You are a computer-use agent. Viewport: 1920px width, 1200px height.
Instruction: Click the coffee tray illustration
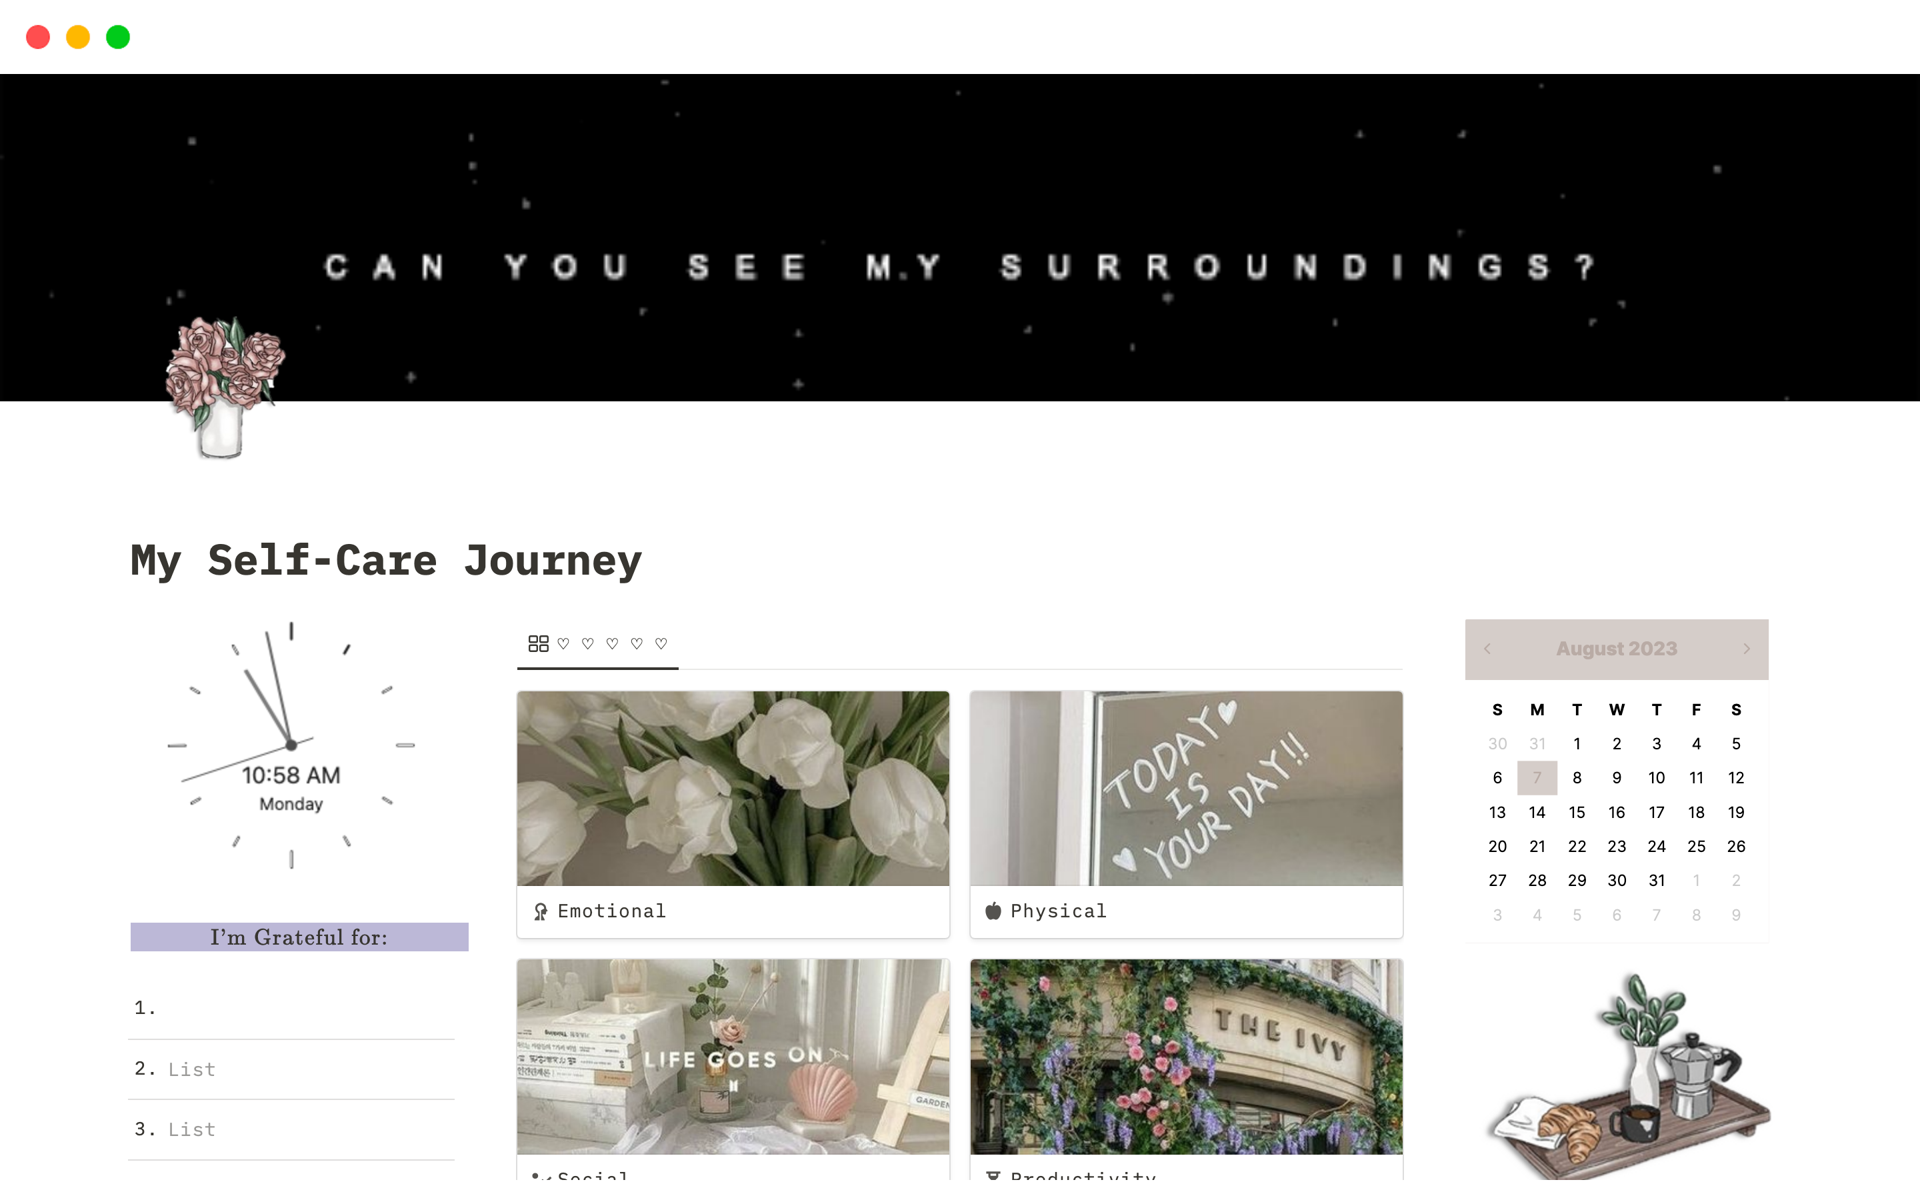(1629, 1076)
